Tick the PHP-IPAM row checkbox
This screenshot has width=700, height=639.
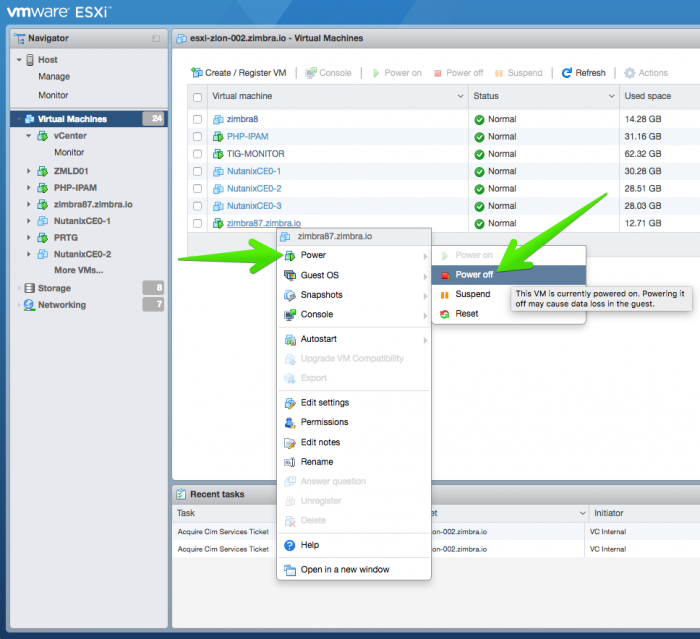point(197,137)
